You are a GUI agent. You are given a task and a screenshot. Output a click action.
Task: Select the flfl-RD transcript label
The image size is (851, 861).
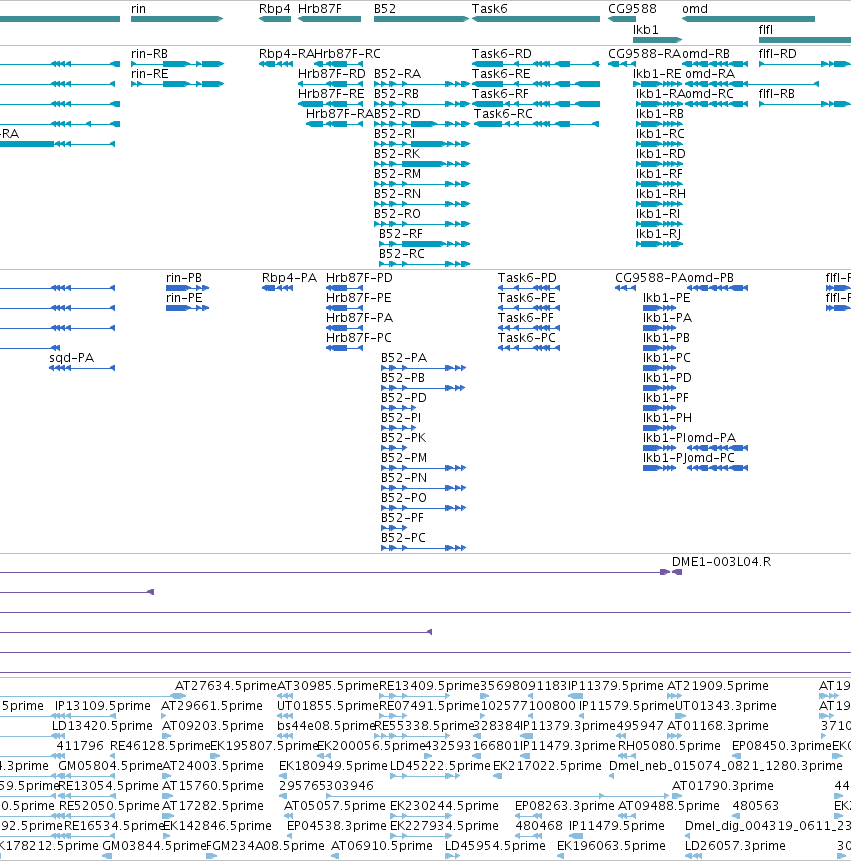777,54
